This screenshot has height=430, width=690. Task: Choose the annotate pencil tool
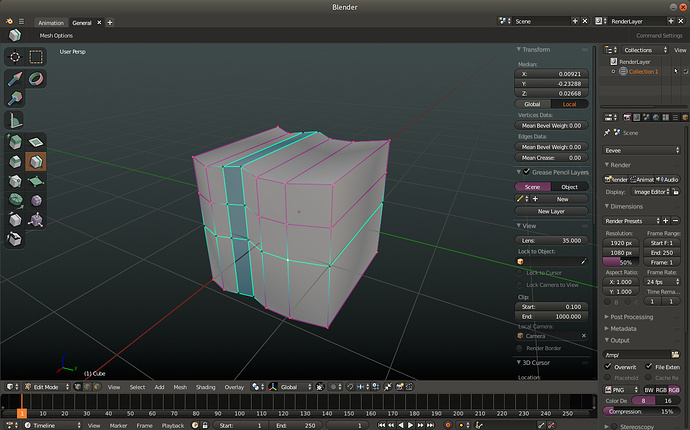(x=15, y=79)
